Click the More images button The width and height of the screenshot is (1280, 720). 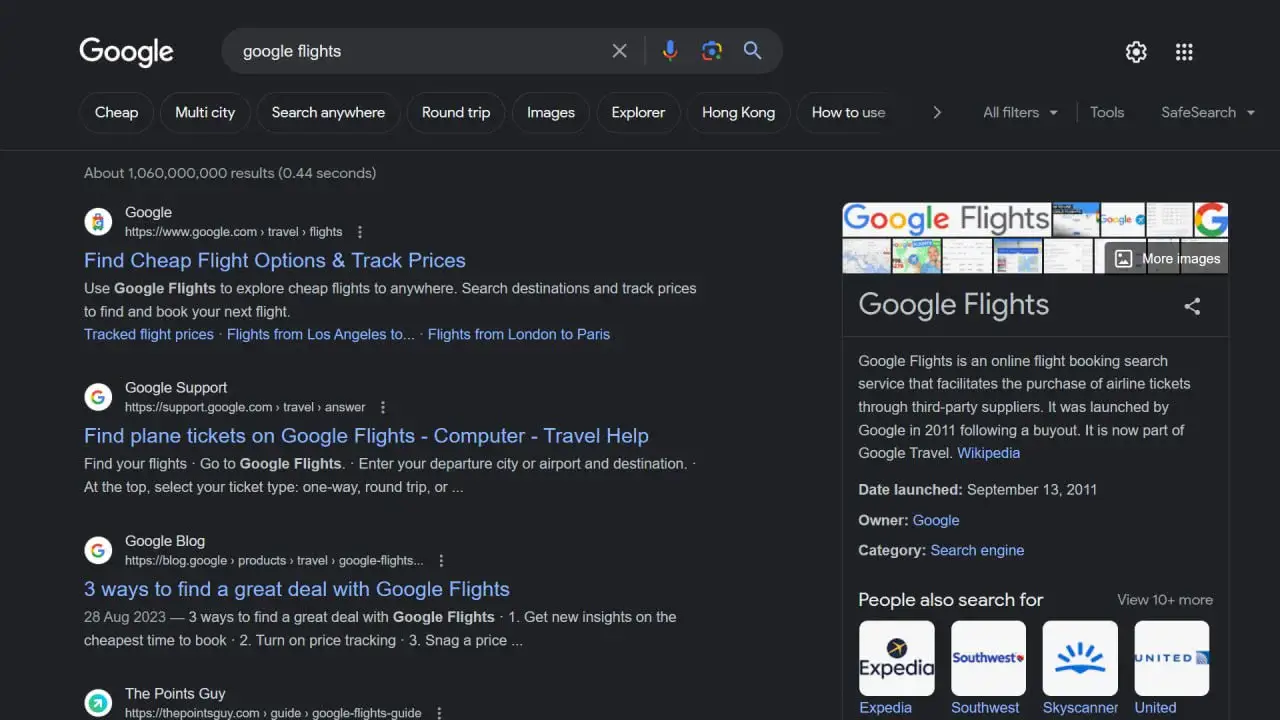pos(1167,258)
